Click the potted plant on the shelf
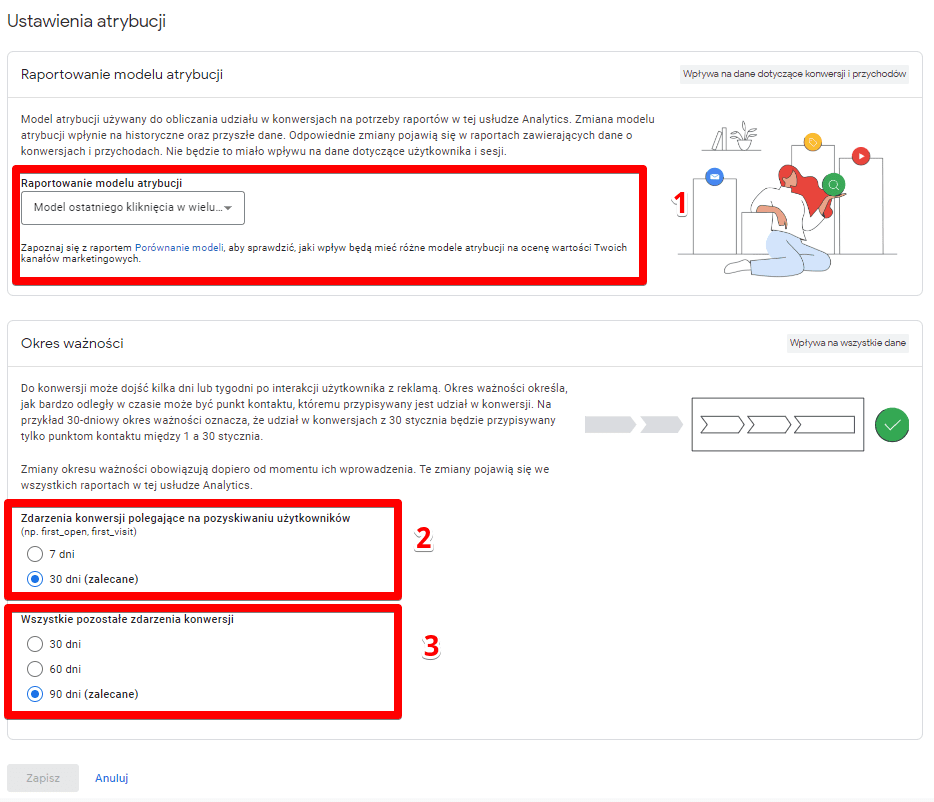This screenshot has width=934, height=802. (x=741, y=136)
